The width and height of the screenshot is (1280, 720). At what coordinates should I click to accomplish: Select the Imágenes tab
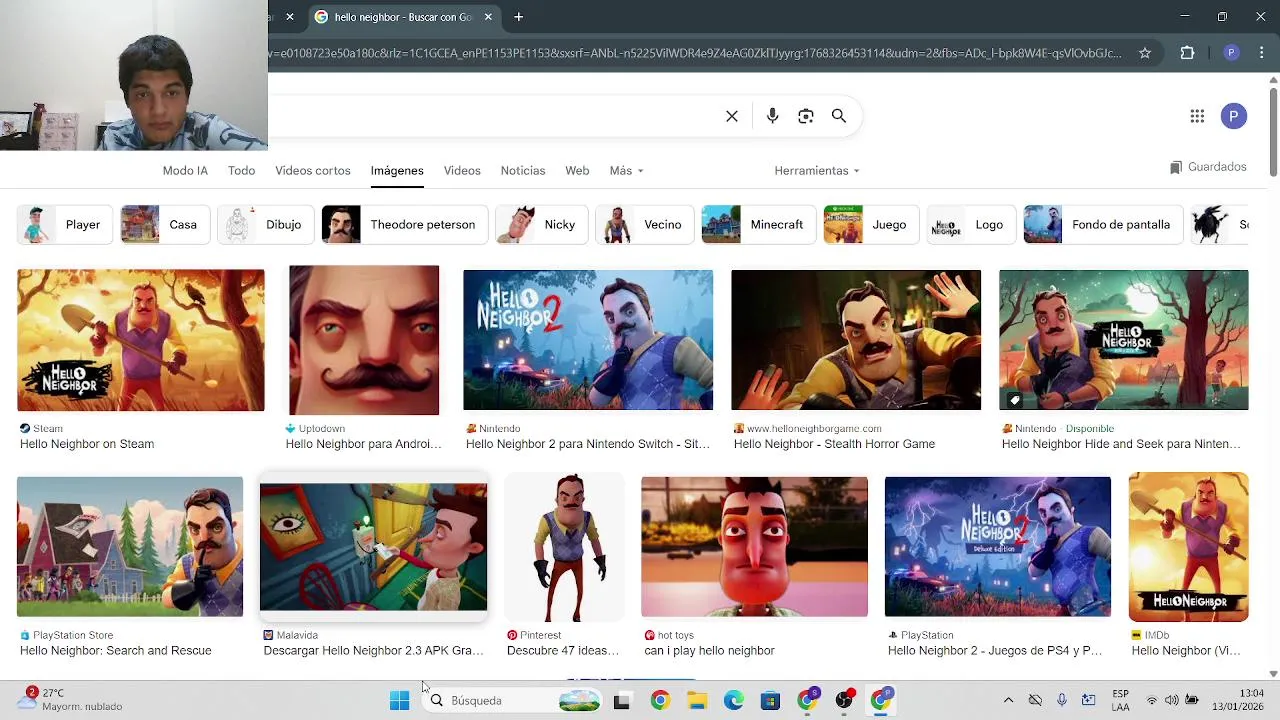(397, 170)
